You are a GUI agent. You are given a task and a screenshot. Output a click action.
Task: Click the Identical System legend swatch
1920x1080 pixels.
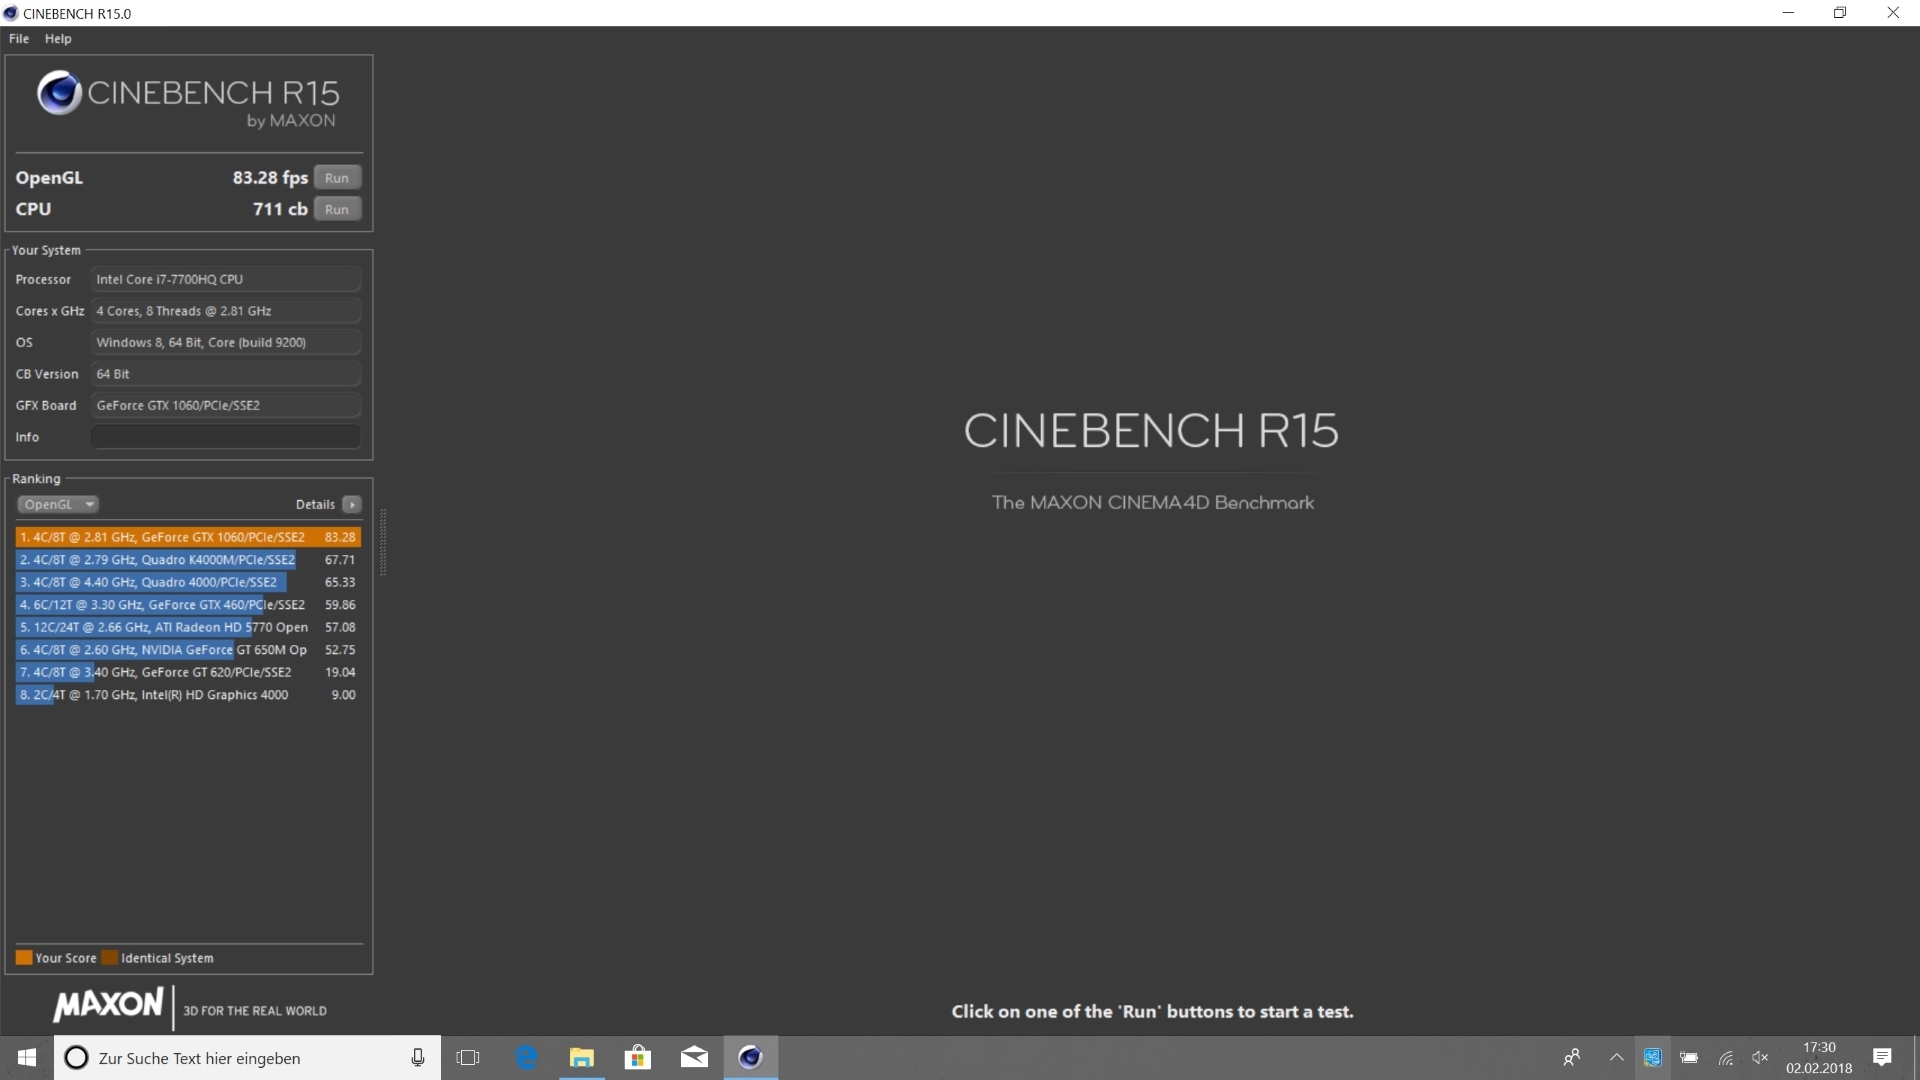110,958
